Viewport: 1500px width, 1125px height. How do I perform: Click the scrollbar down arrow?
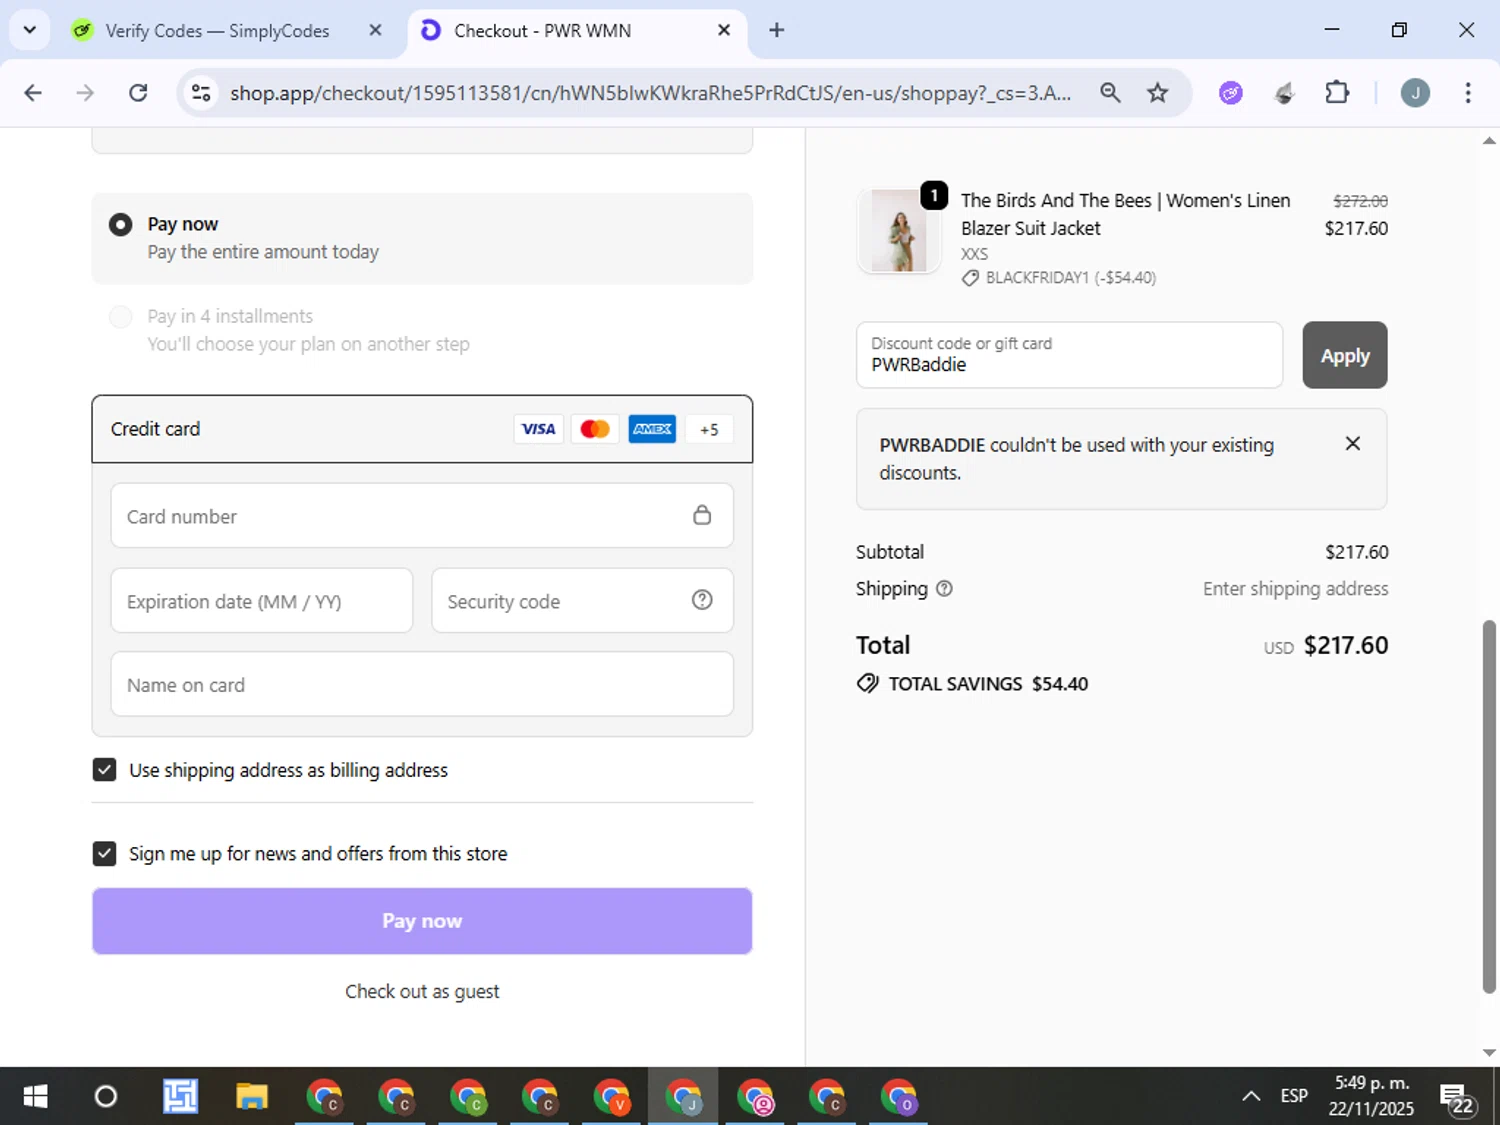1489,1053
